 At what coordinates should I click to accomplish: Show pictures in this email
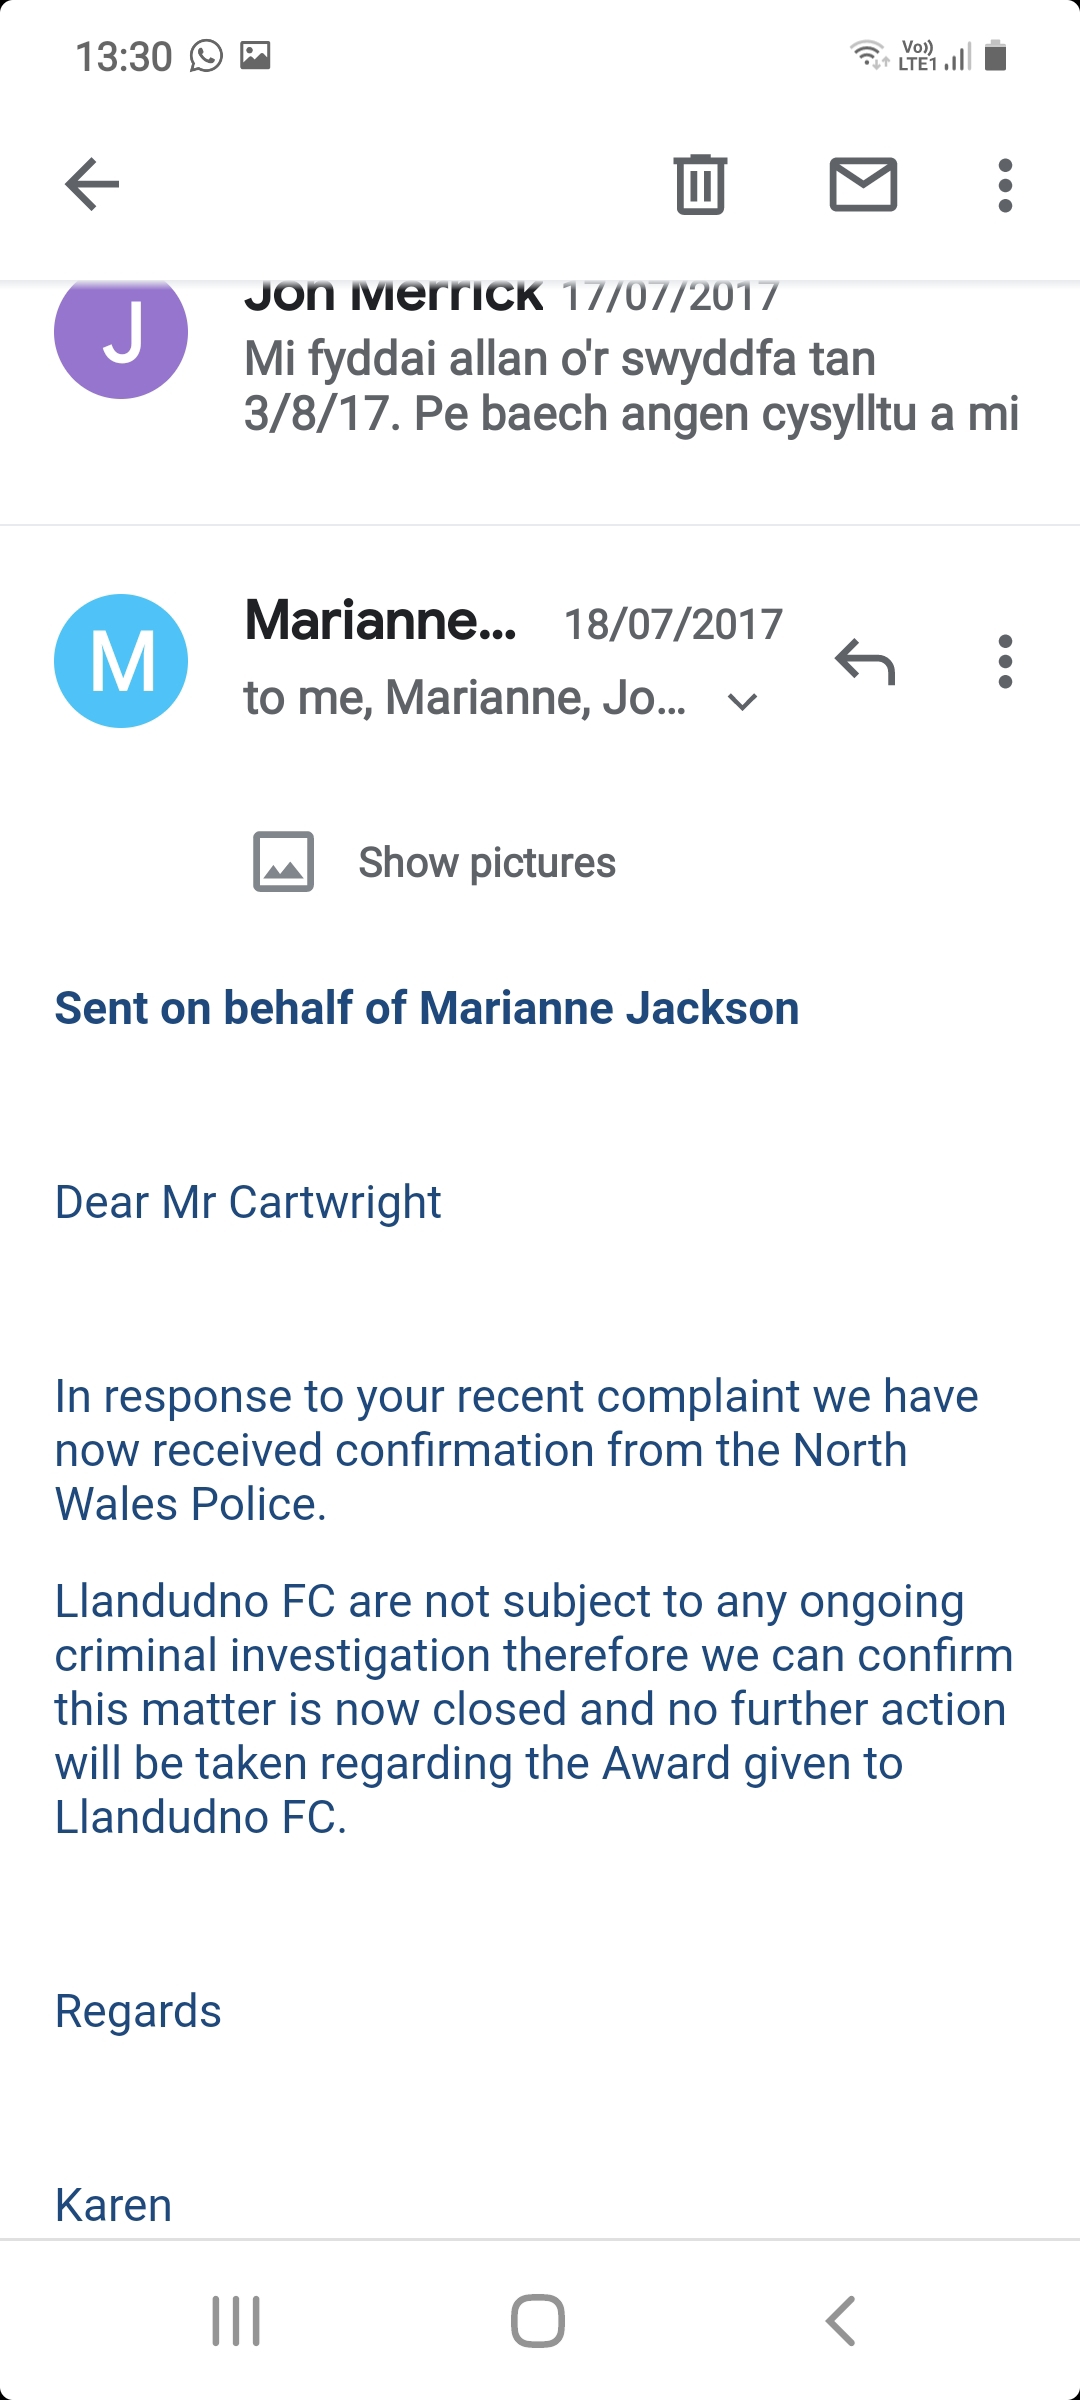click(487, 862)
